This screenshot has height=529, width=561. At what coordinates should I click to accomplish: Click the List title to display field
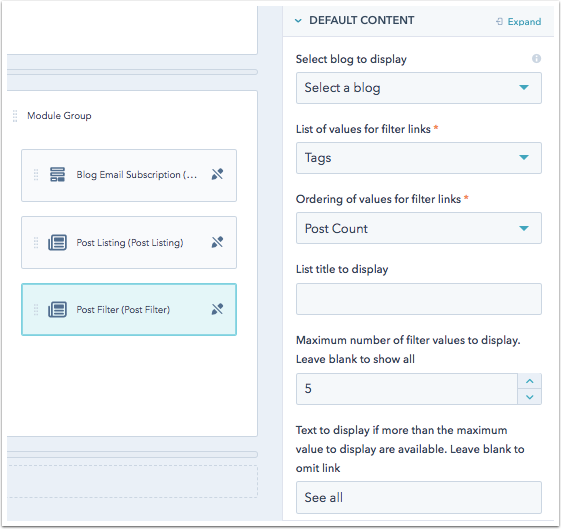(419, 299)
